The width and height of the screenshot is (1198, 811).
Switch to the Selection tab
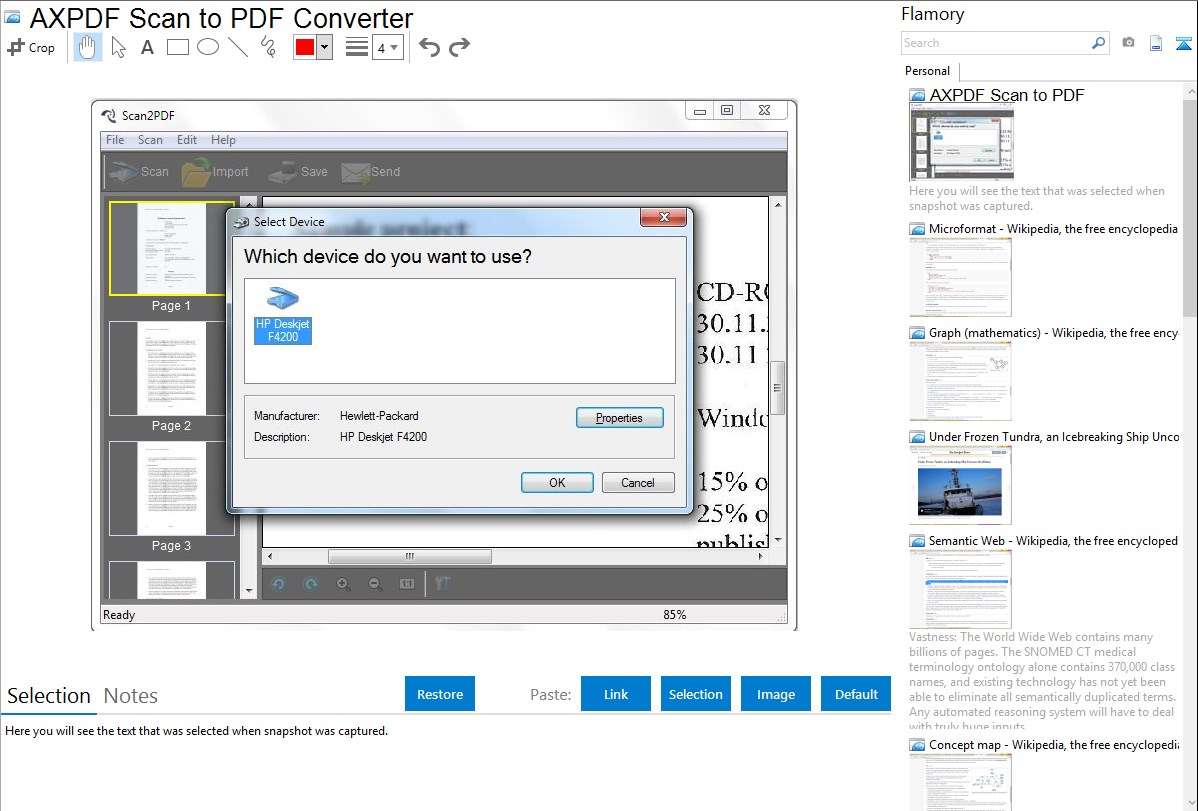(49, 696)
